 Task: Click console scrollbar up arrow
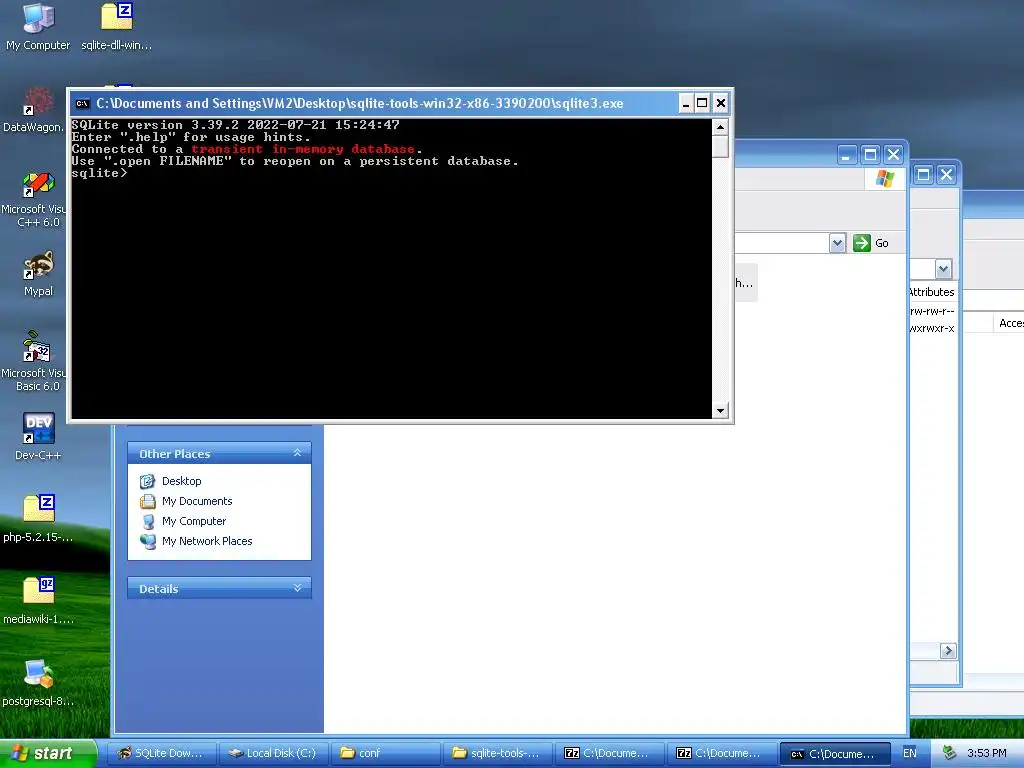pos(720,127)
